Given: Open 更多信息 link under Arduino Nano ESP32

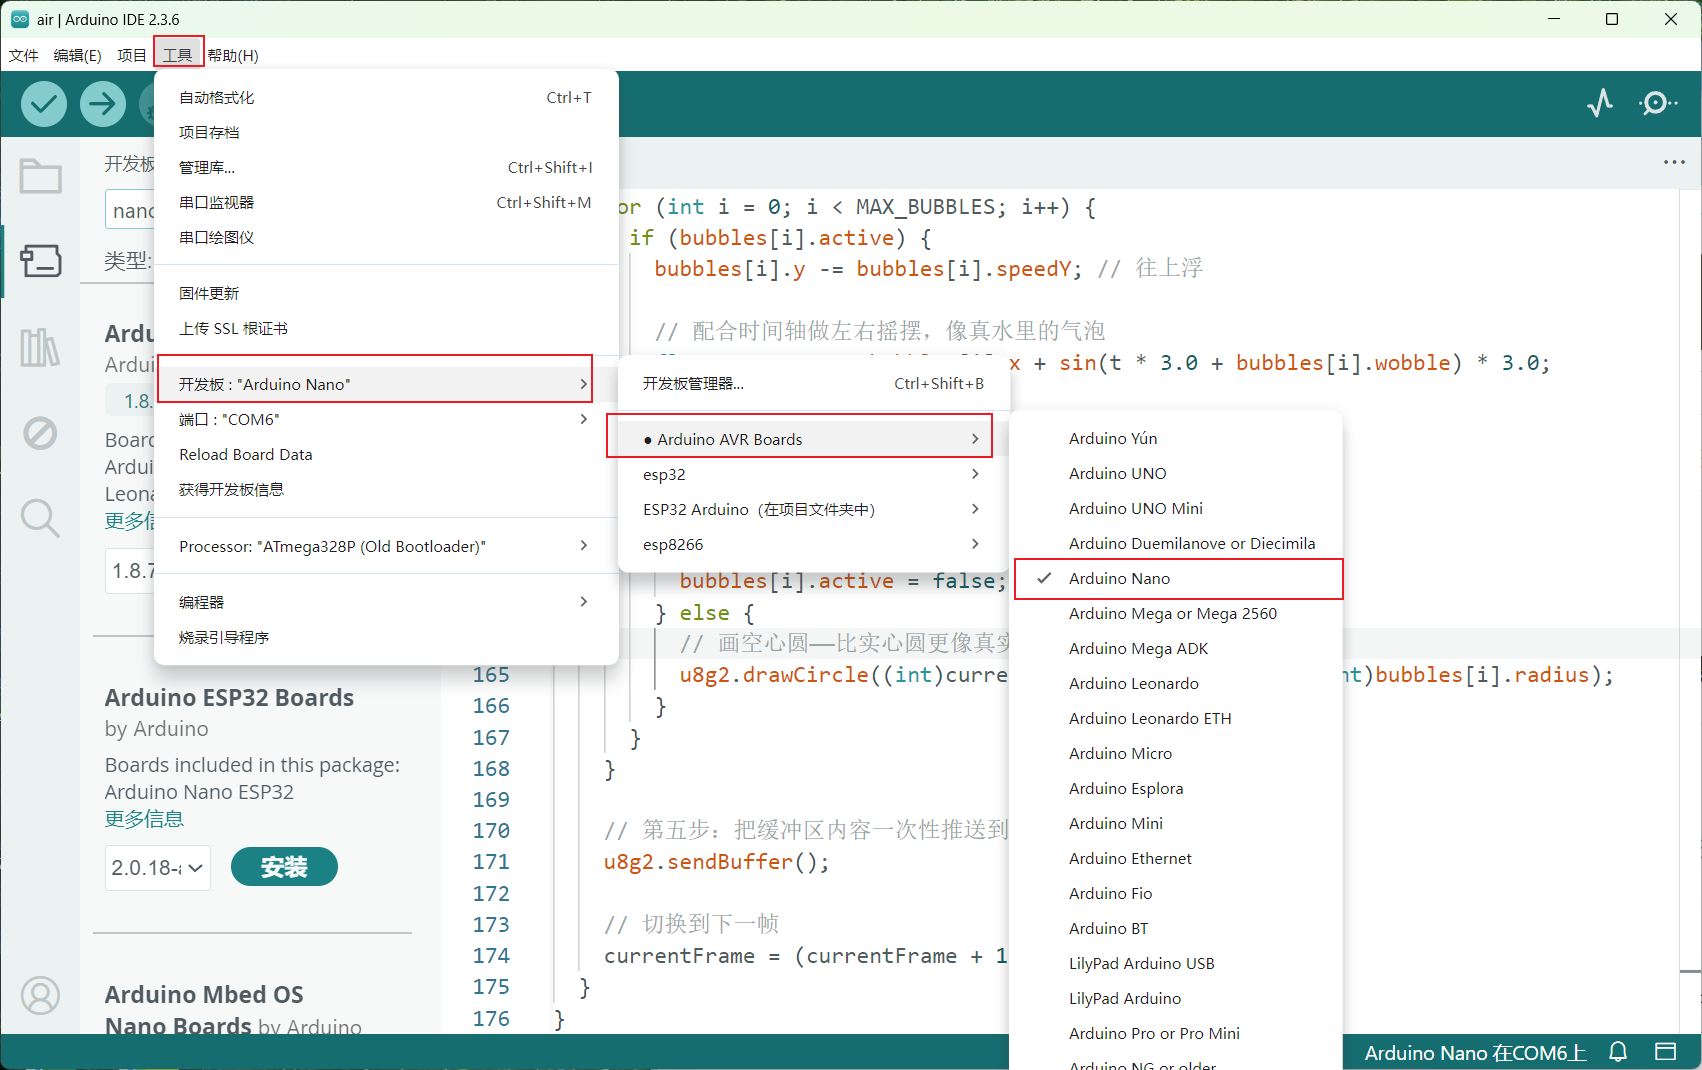Looking at the screenshot, I should click(144, 819).
